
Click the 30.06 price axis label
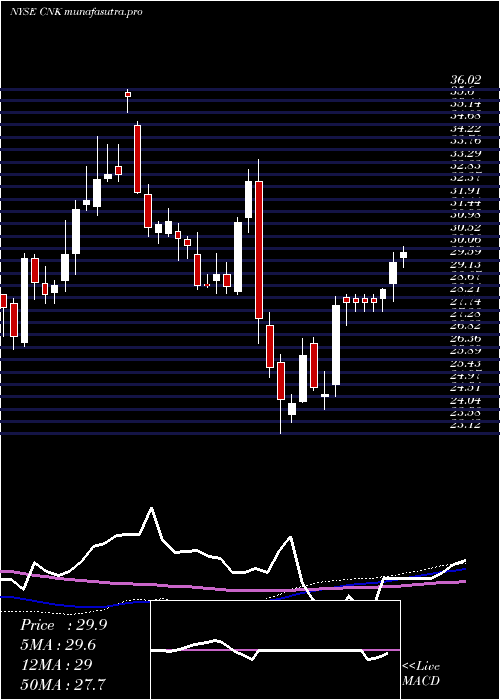tap(466, 240)
